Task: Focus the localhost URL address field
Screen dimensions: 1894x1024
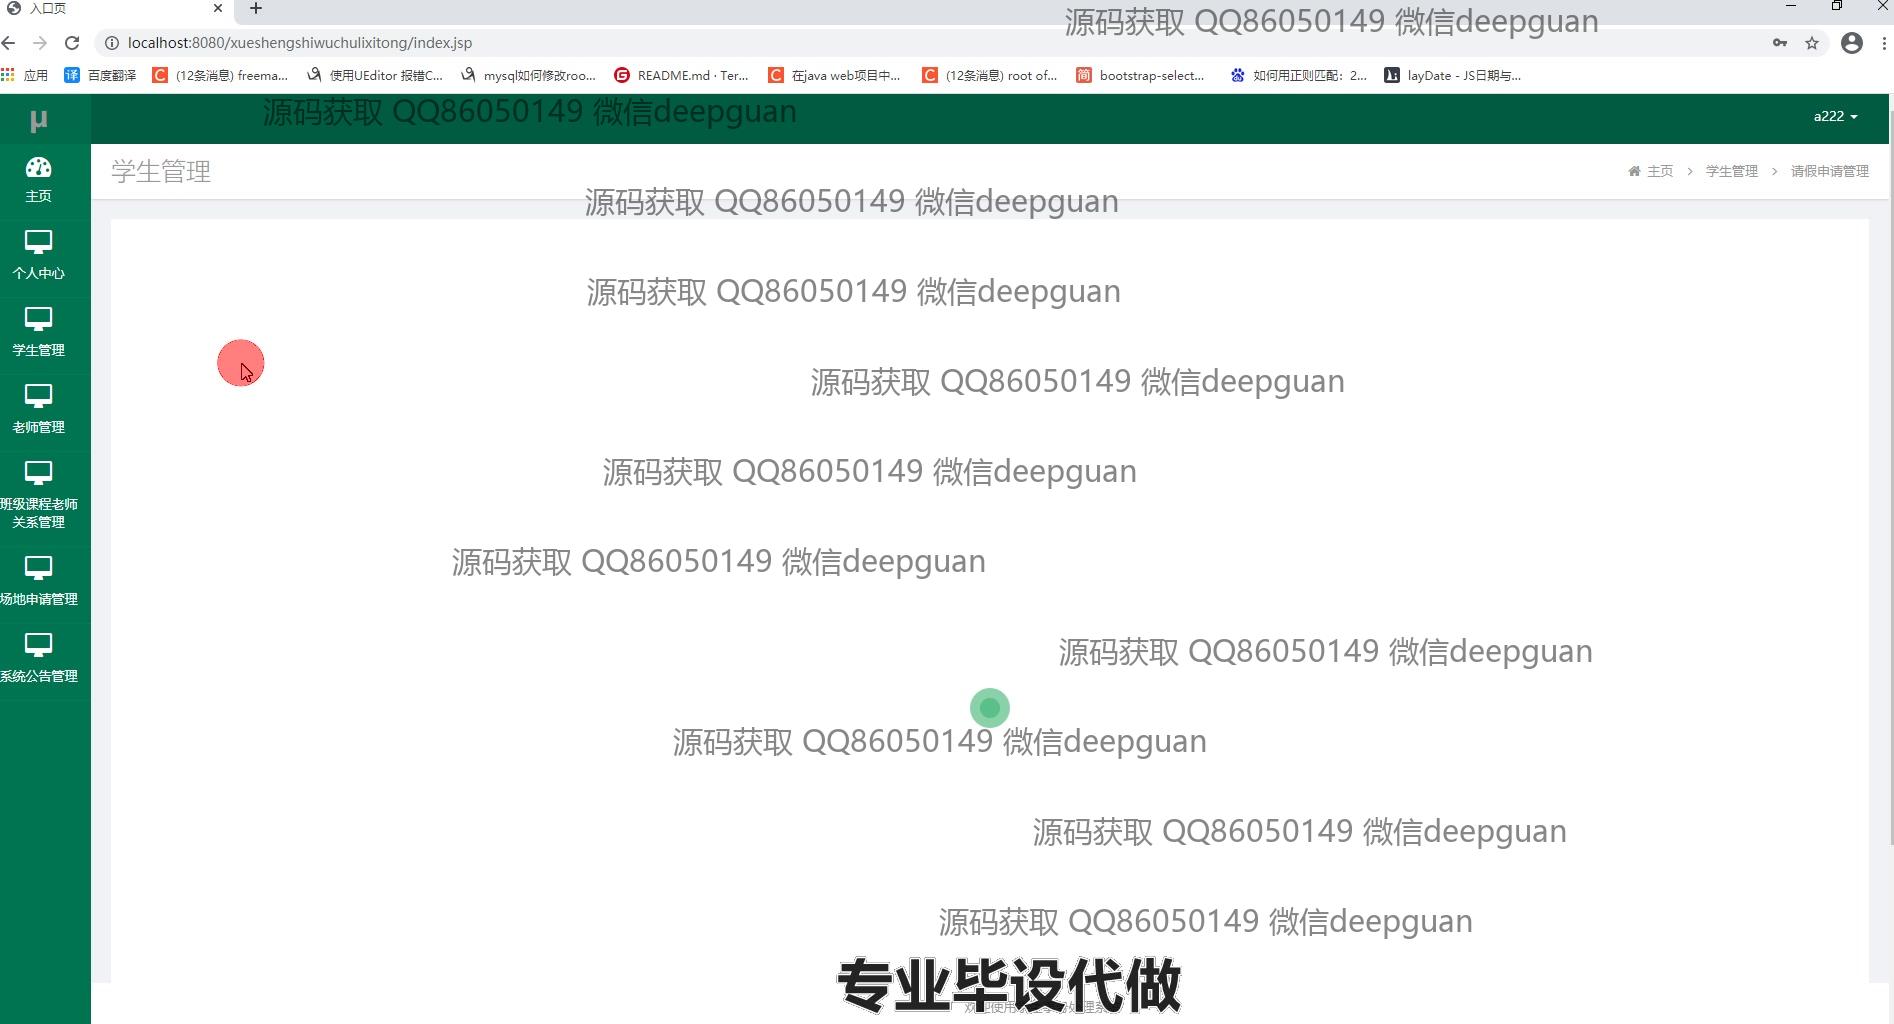Action: click(x=940, y=43)
